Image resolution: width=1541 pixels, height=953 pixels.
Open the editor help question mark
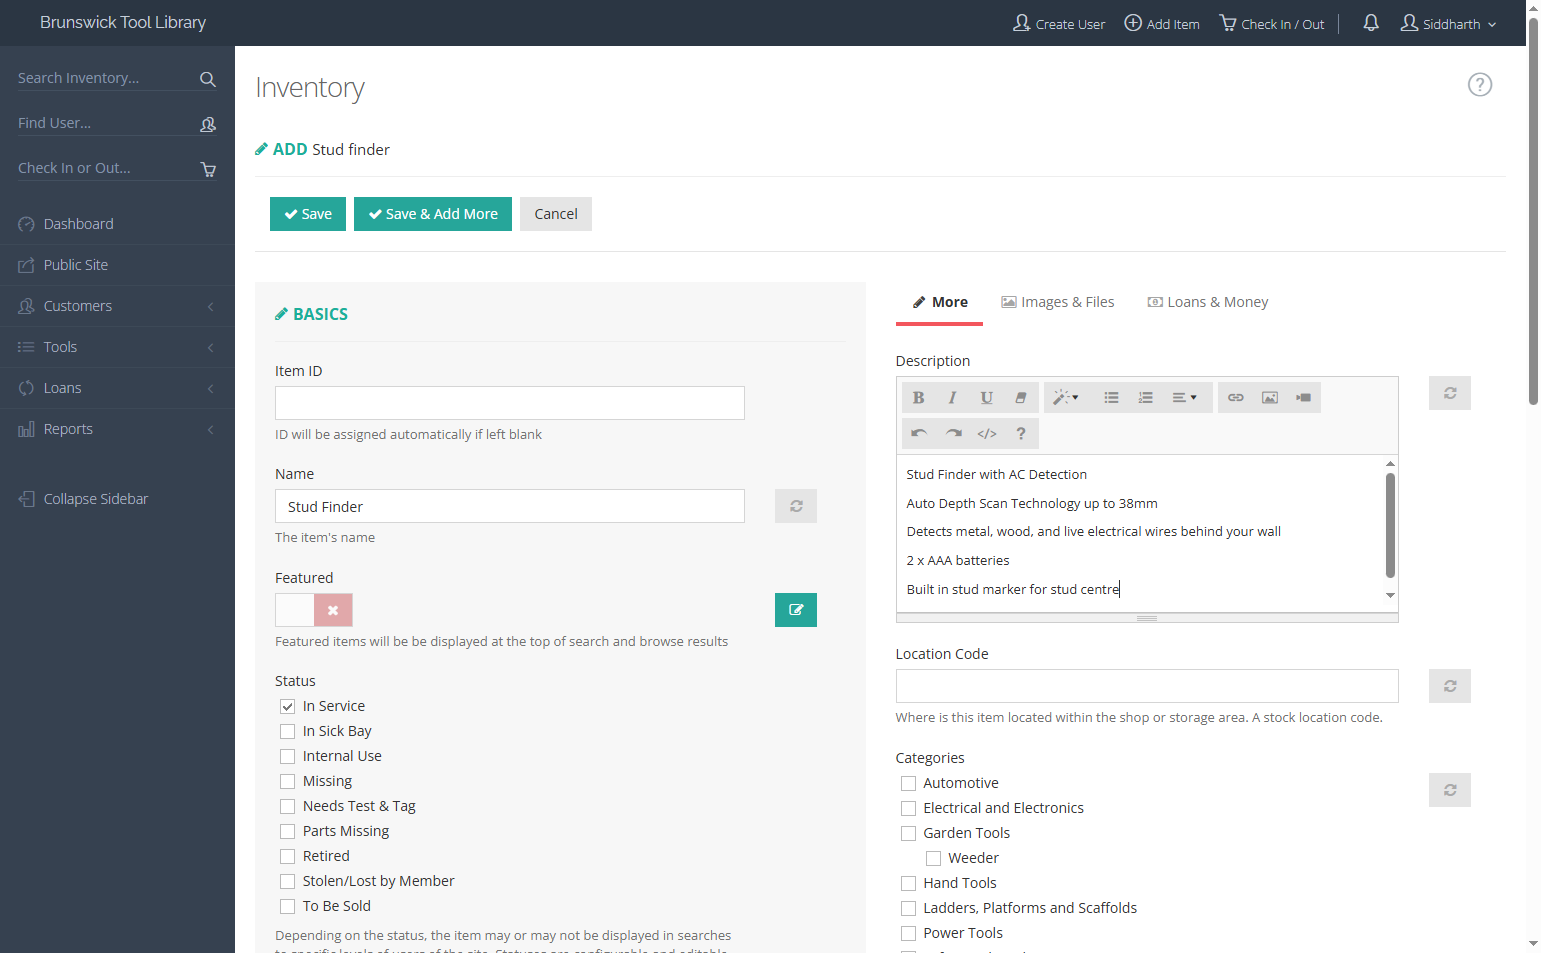(1021, 433)
